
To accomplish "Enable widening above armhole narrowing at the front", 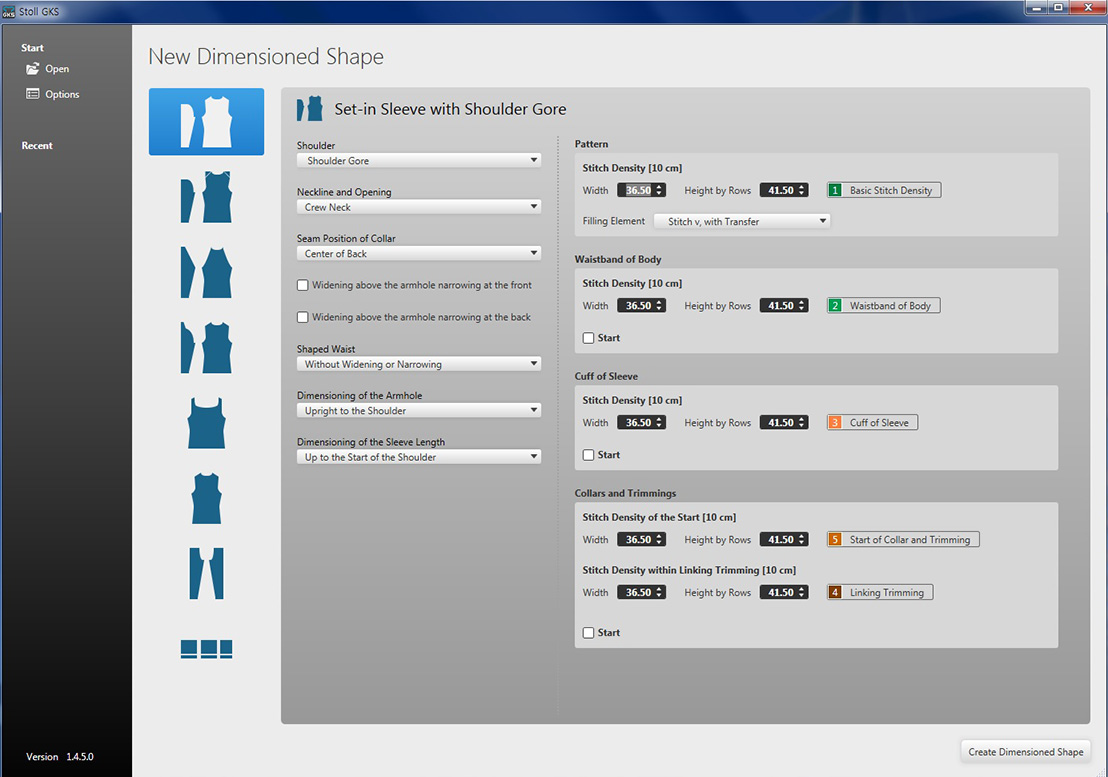I will [x=303, y=286].
